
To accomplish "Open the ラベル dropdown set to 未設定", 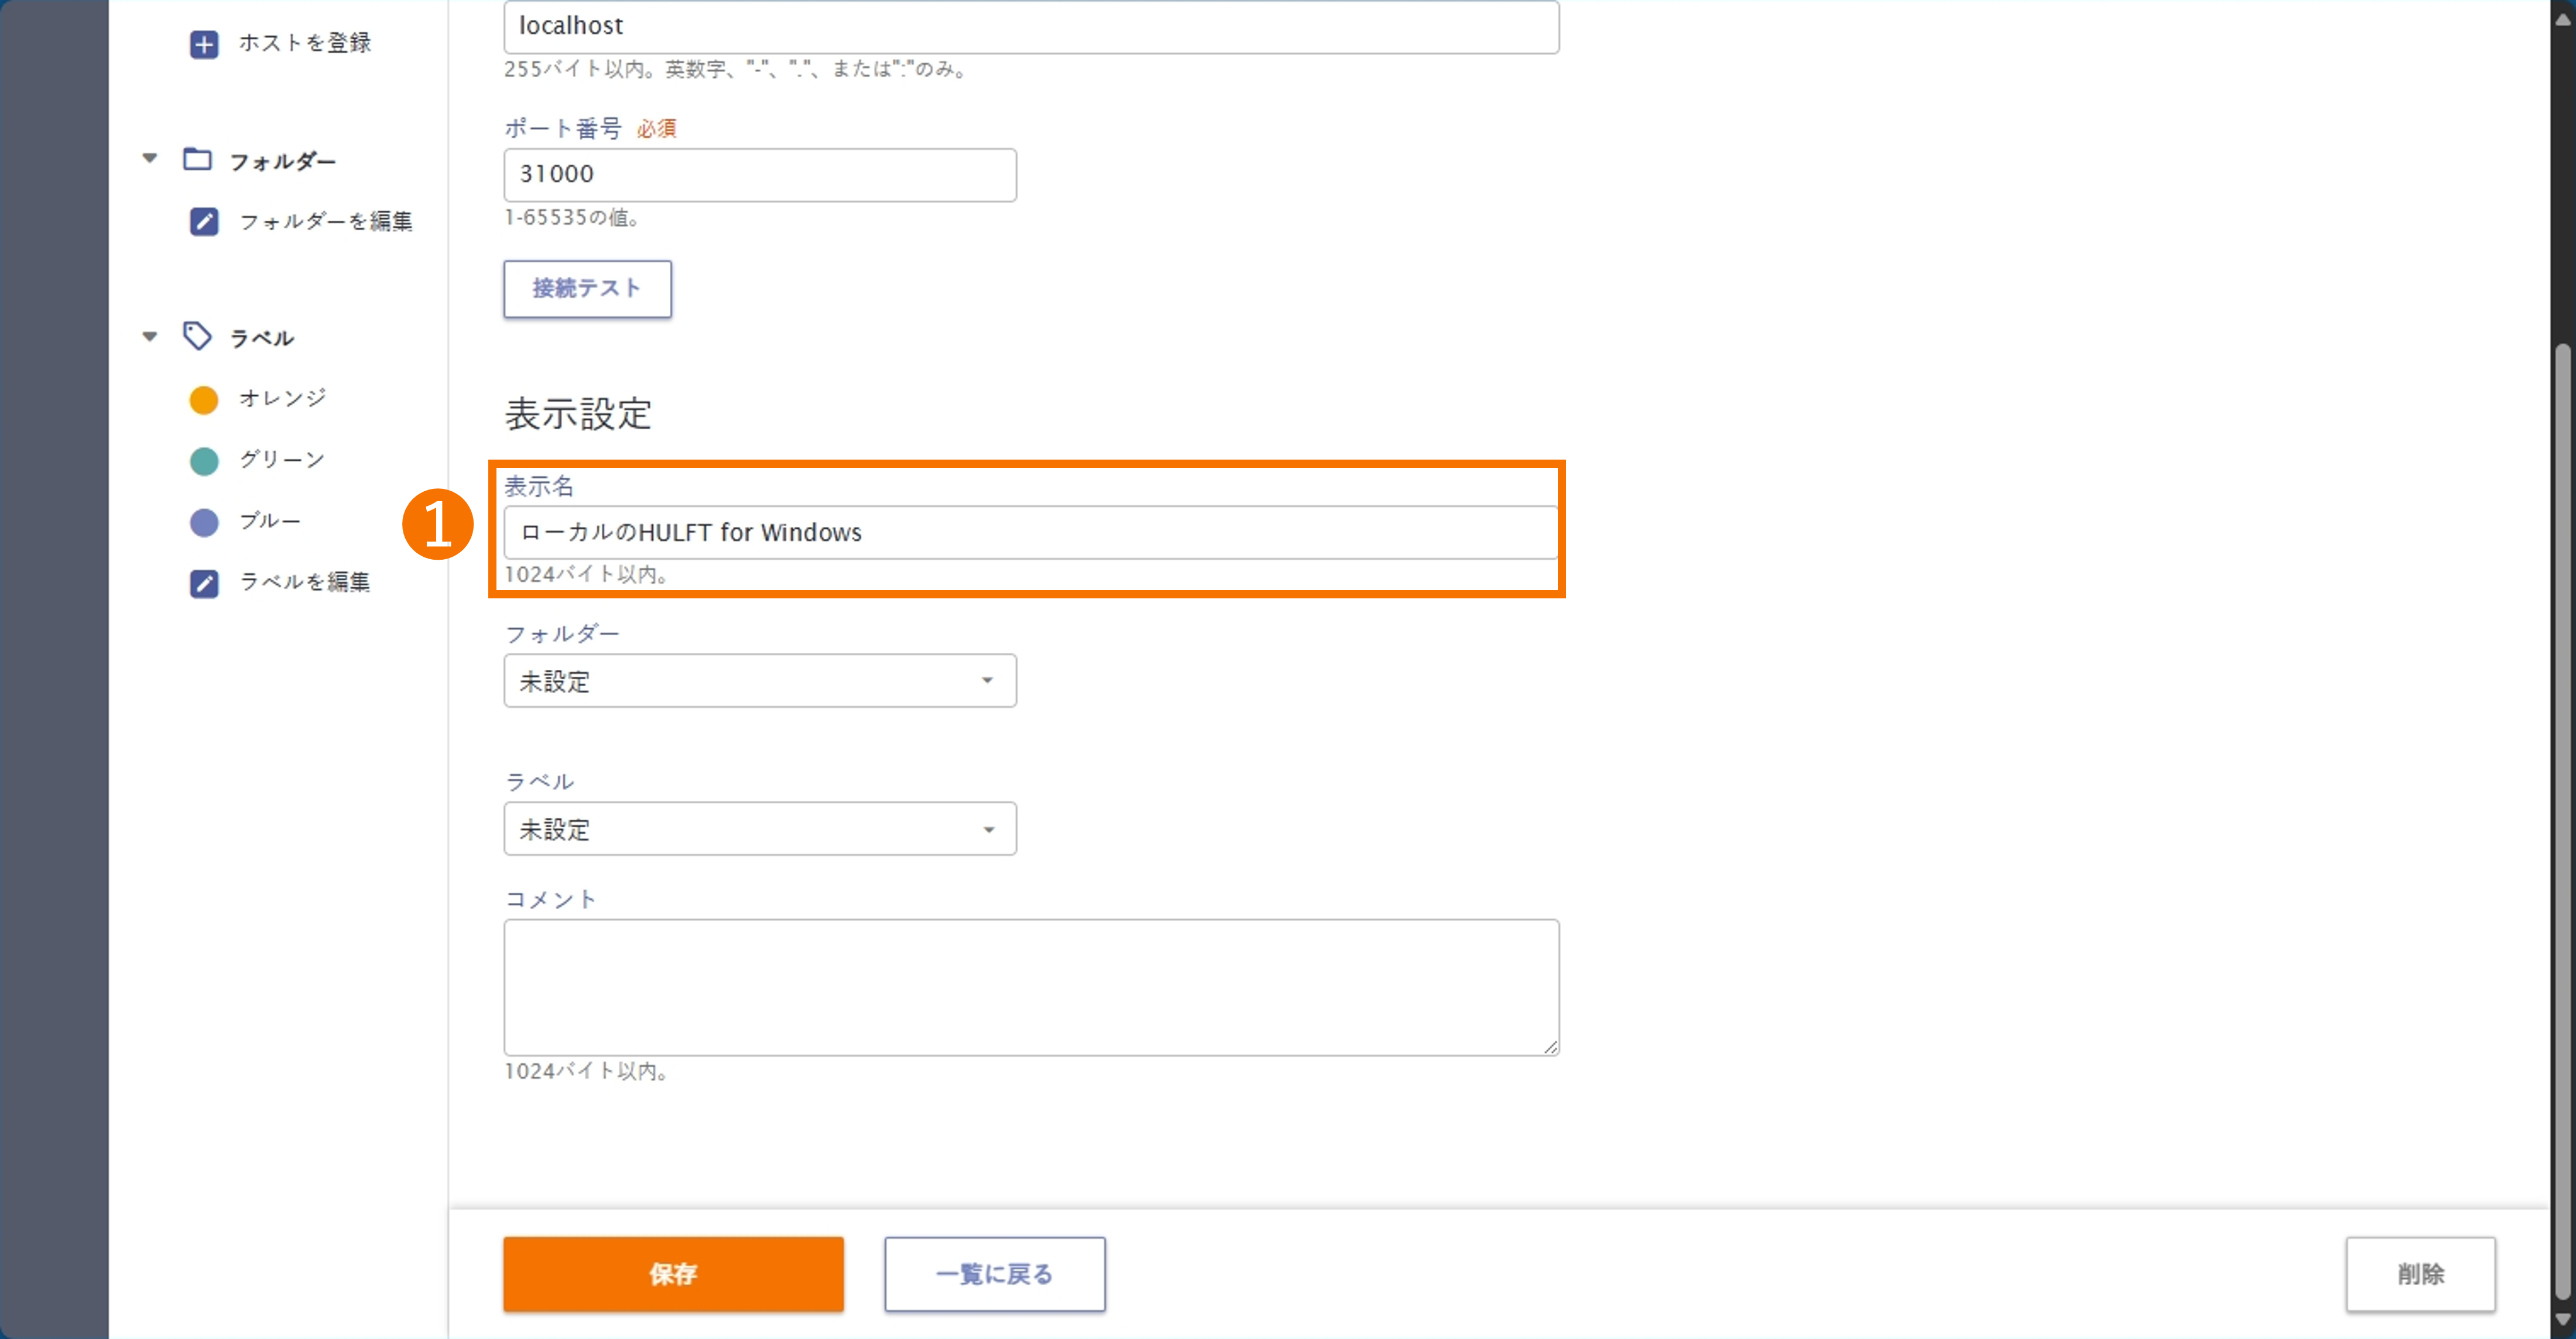I will coord(759,829).
